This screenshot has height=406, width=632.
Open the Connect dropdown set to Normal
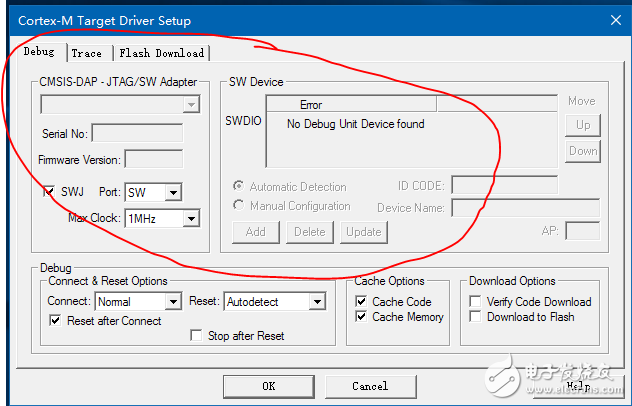(x=138, y=302)
